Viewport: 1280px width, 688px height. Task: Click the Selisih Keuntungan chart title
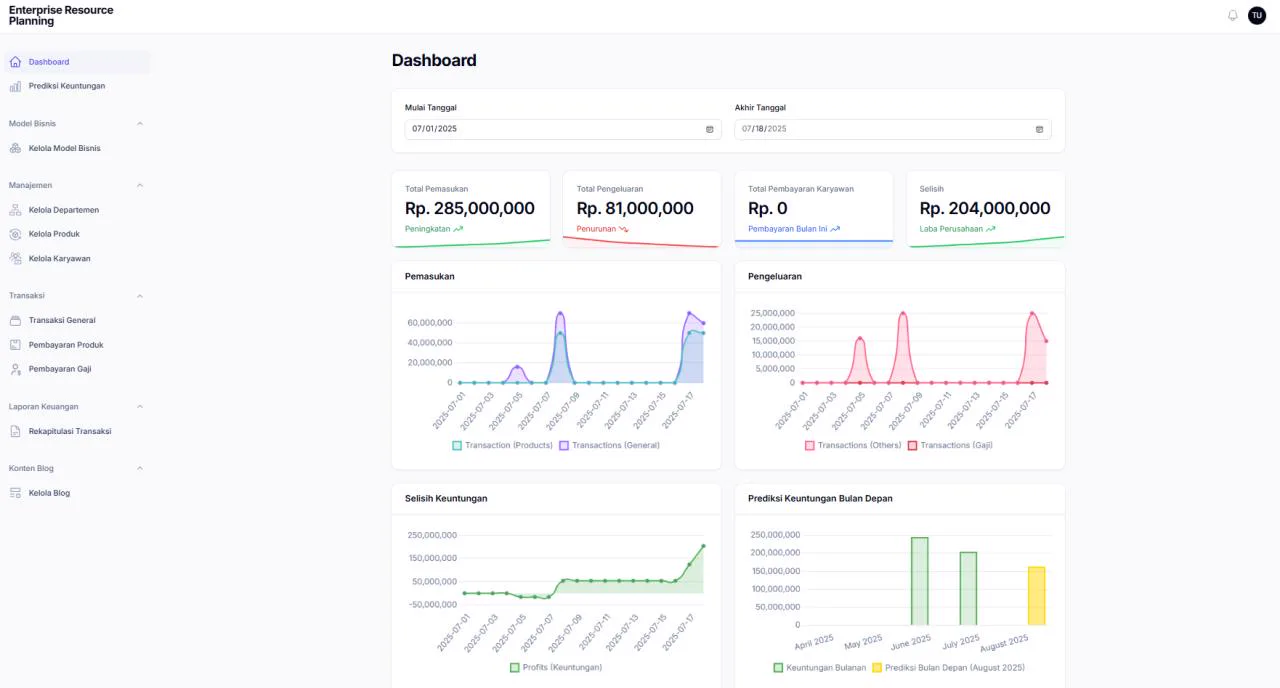[x=446, y=498]
